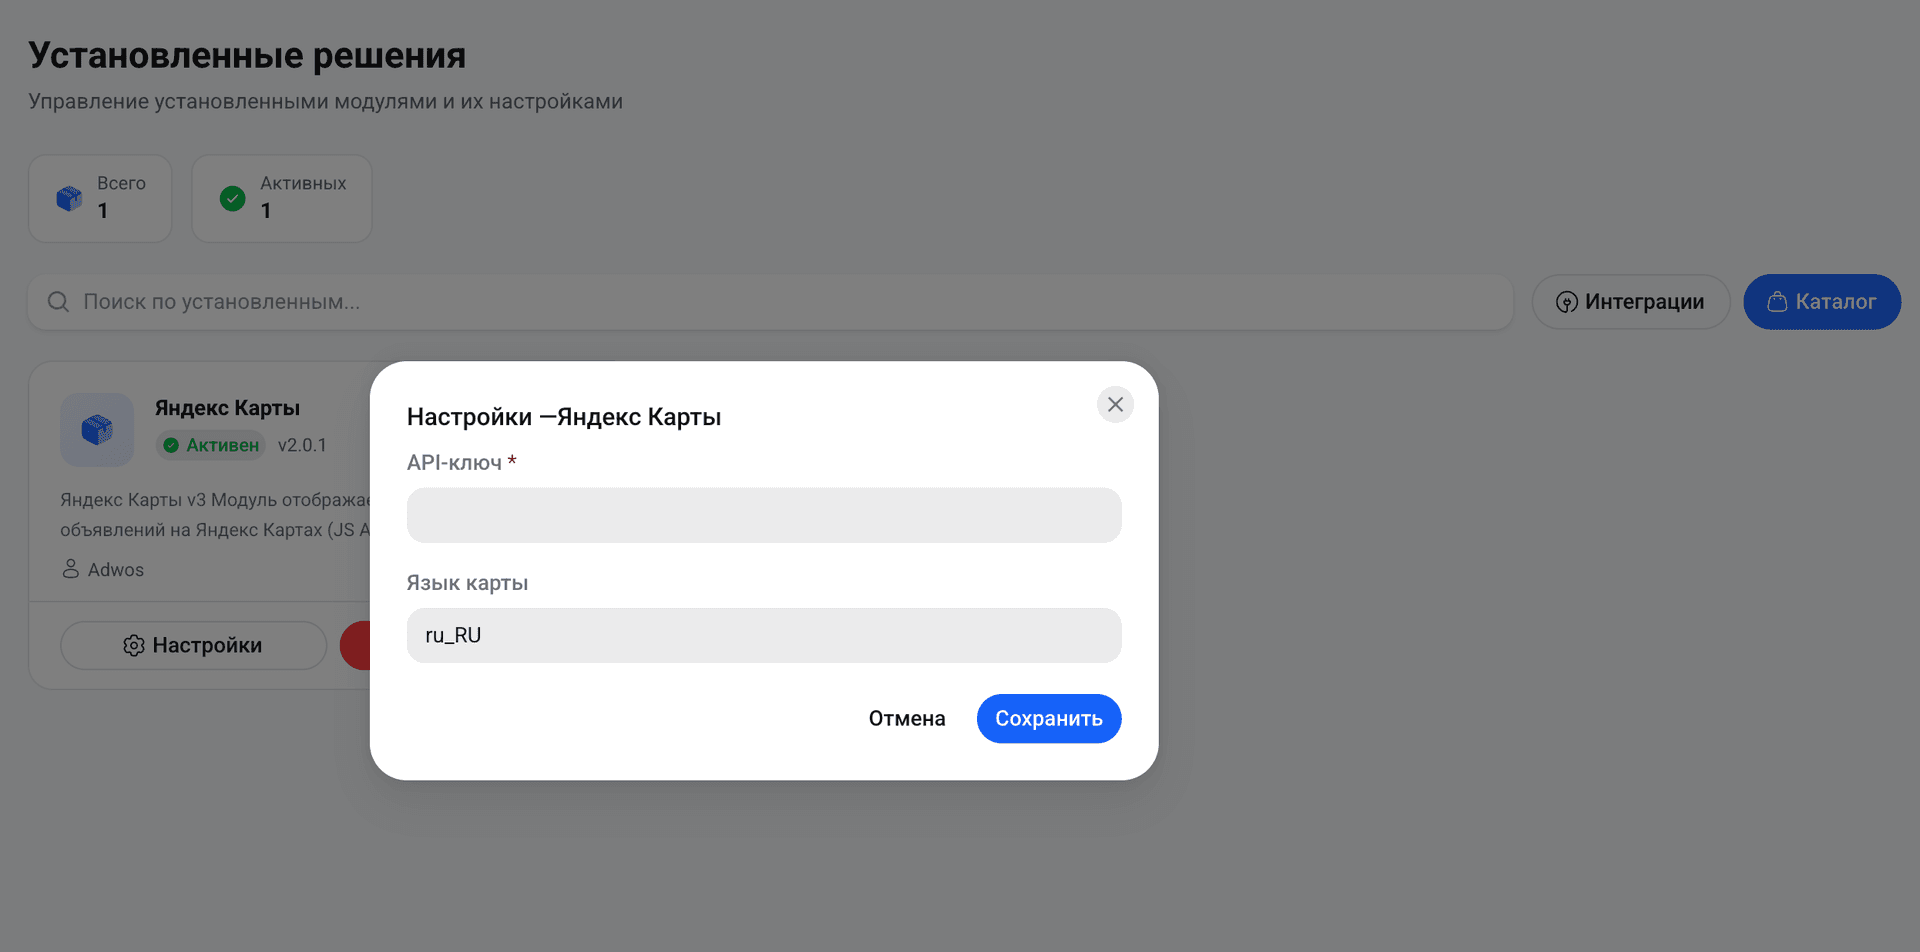Viewport: 1920px width, 952px height.
Task: Click the Активен status badge
Action: point(211,445)
